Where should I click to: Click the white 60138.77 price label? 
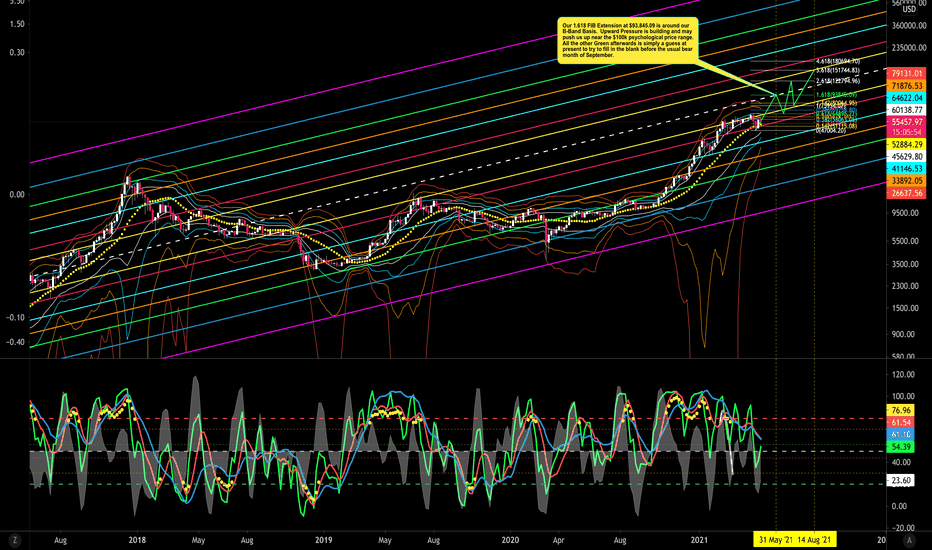click(x=906, y=110)
